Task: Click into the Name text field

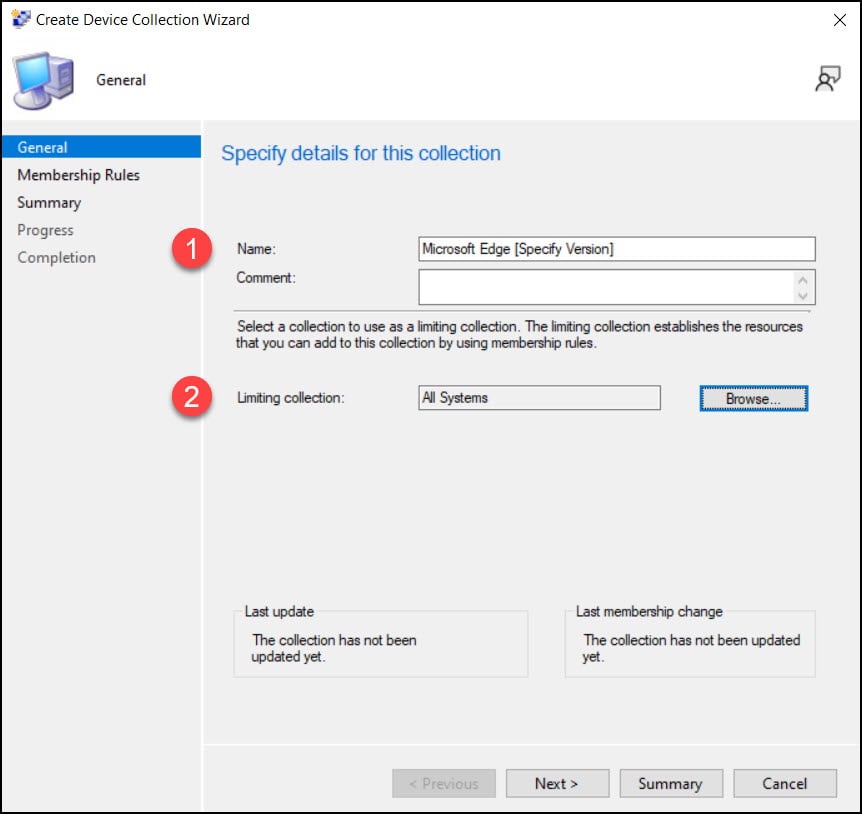Action: coord(616,249)
